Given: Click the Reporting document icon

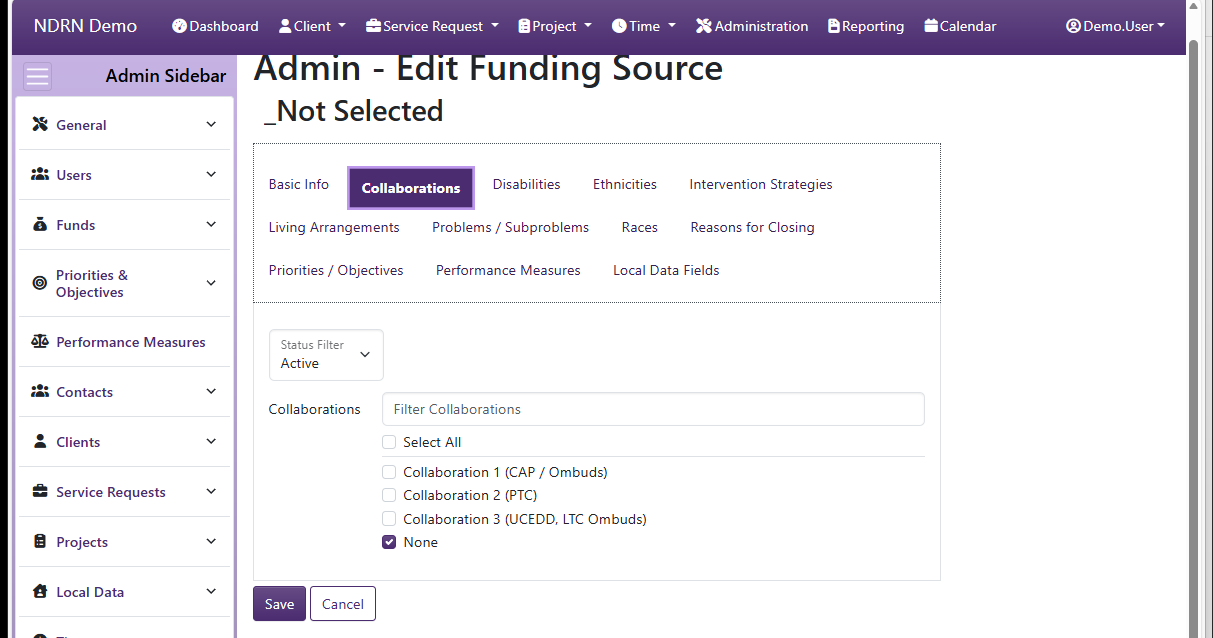Looking at the screenshot, I should point(834,26).
